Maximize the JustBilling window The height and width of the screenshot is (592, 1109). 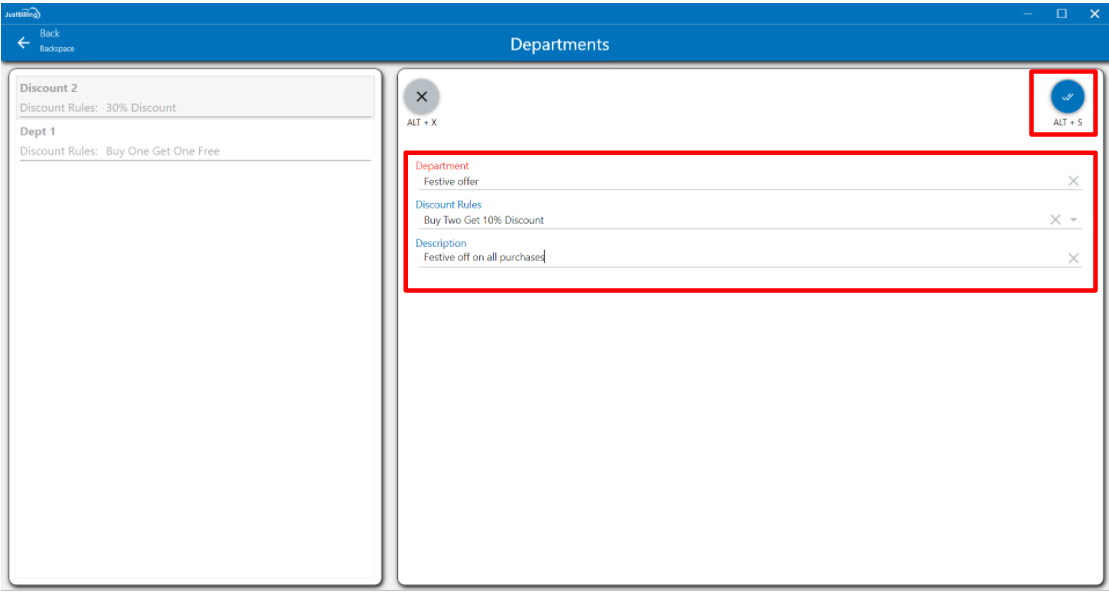[1061, 13]
